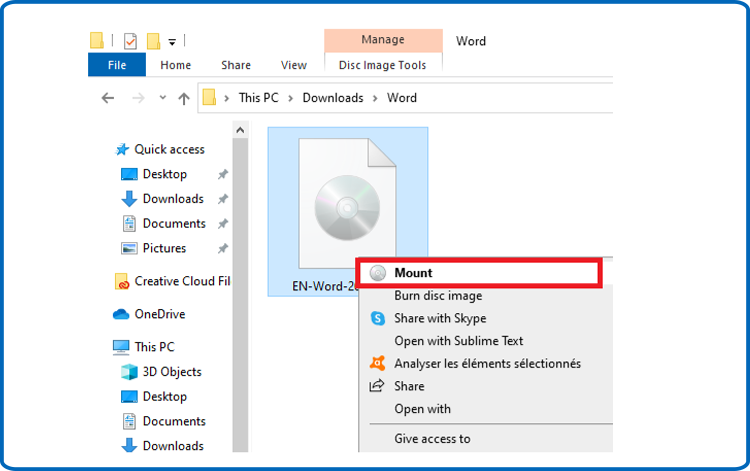Viewport: 750px width, 471px height.
Task: Click the pin icon next to Pictures
Action: click(223, 248)
